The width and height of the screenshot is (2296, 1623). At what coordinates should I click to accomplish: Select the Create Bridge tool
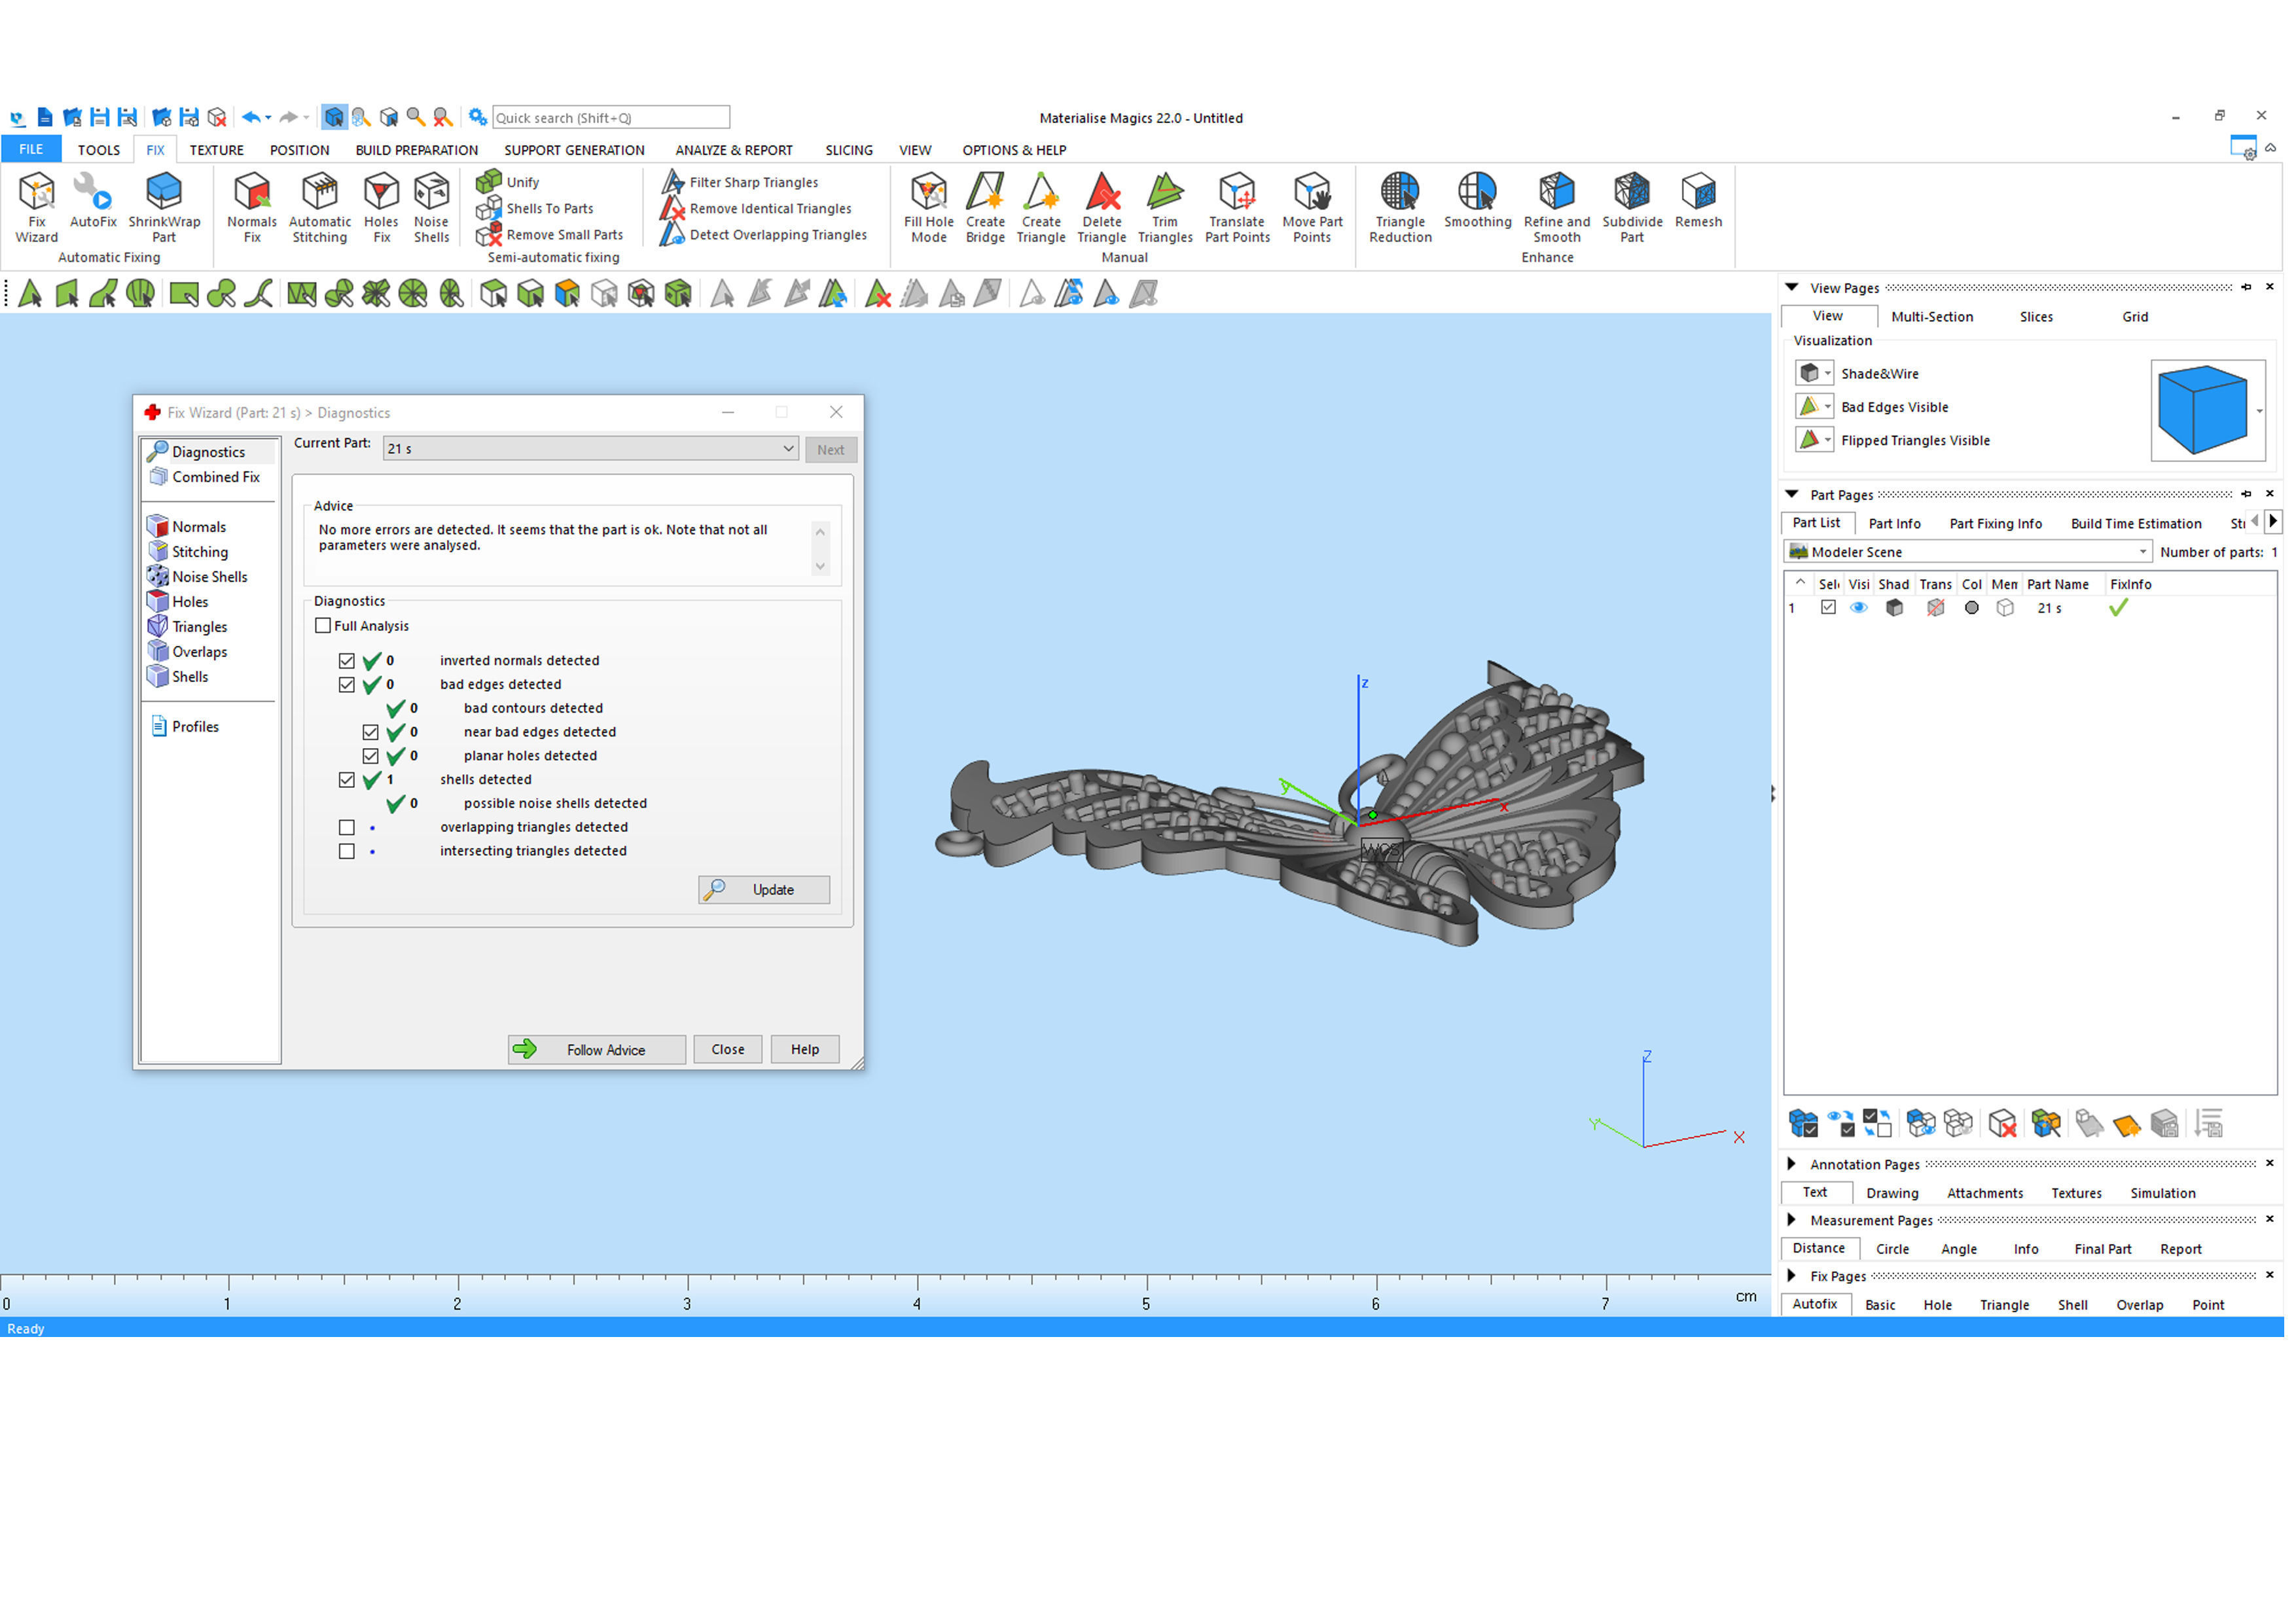(986, 208)
